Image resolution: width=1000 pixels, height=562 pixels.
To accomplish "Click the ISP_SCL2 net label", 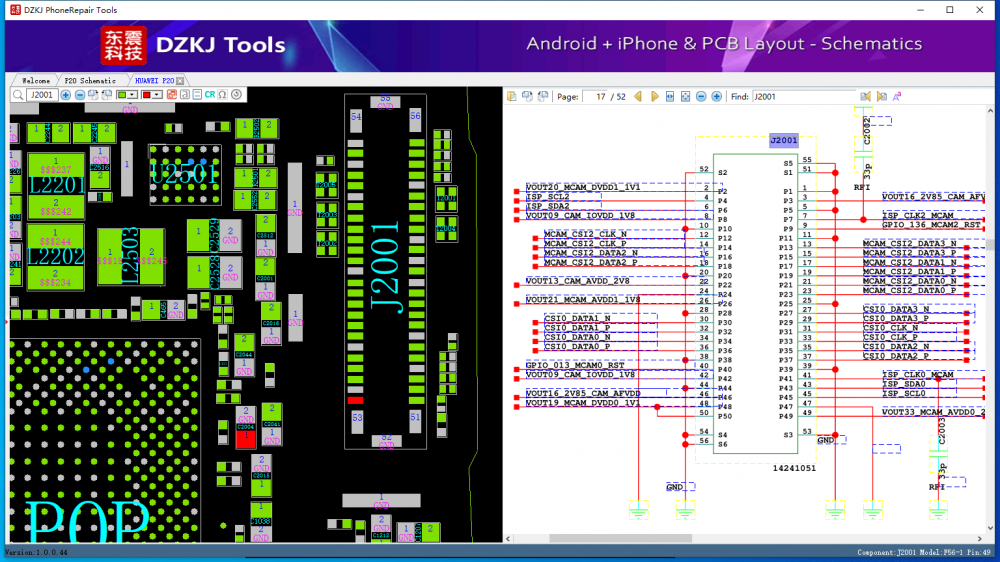I will 548,196.
